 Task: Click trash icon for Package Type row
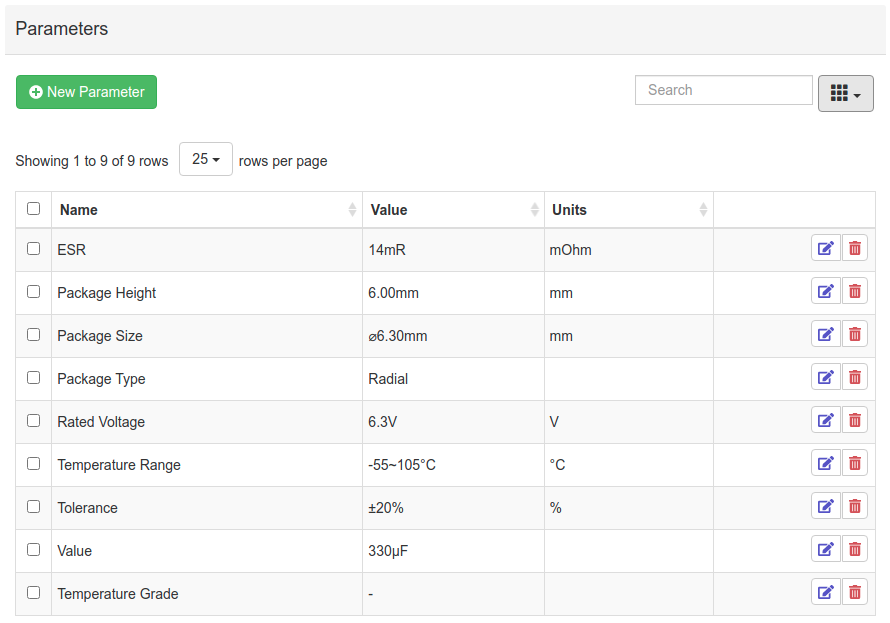pos(855,378)
